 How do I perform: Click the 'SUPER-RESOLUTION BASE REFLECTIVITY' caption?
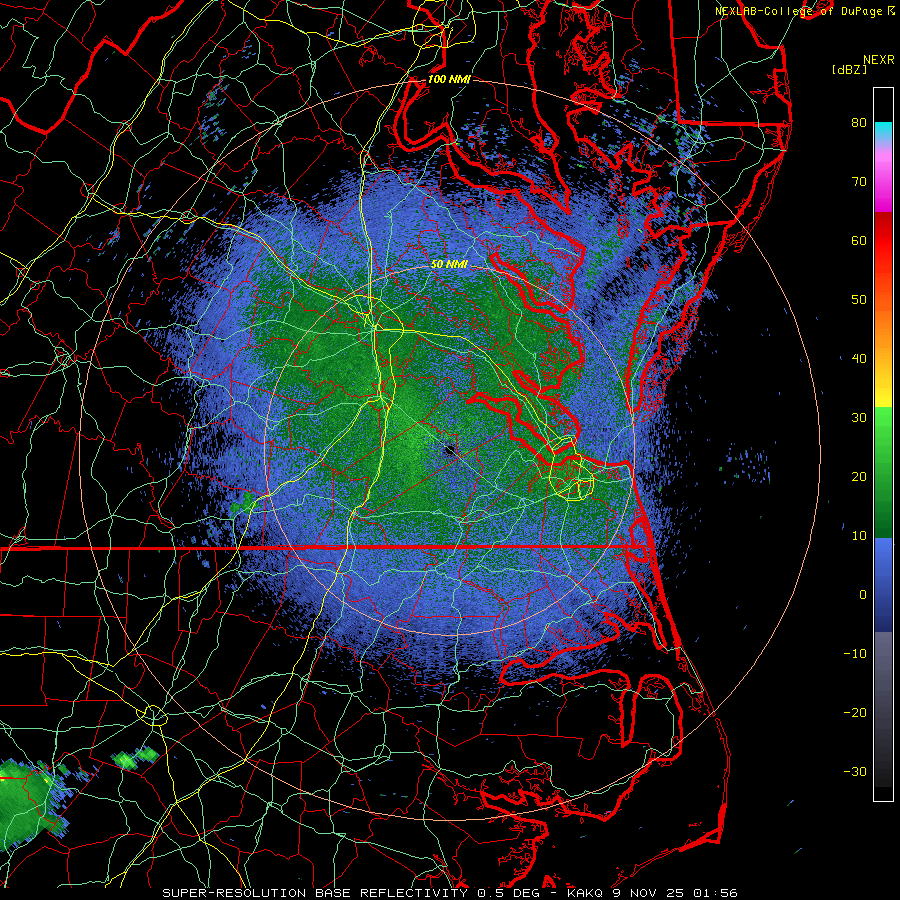(317, 893)
